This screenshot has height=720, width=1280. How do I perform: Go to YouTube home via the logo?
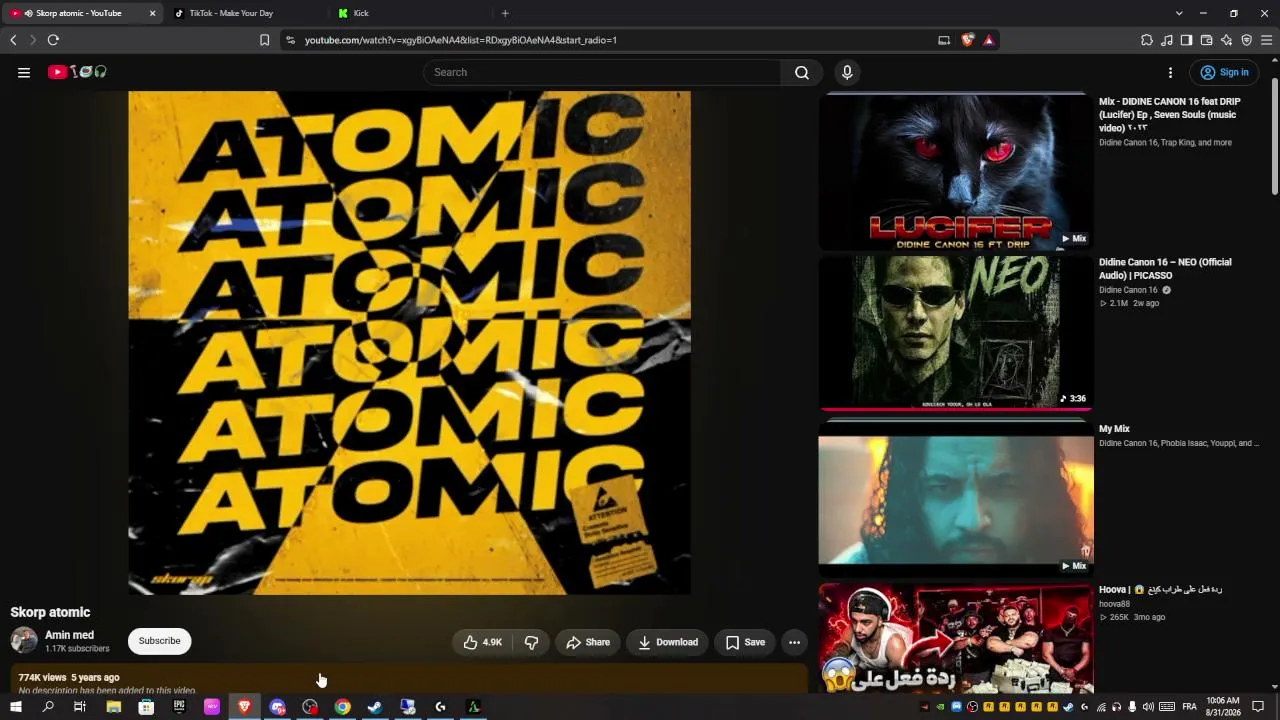[x=77, y=72]
